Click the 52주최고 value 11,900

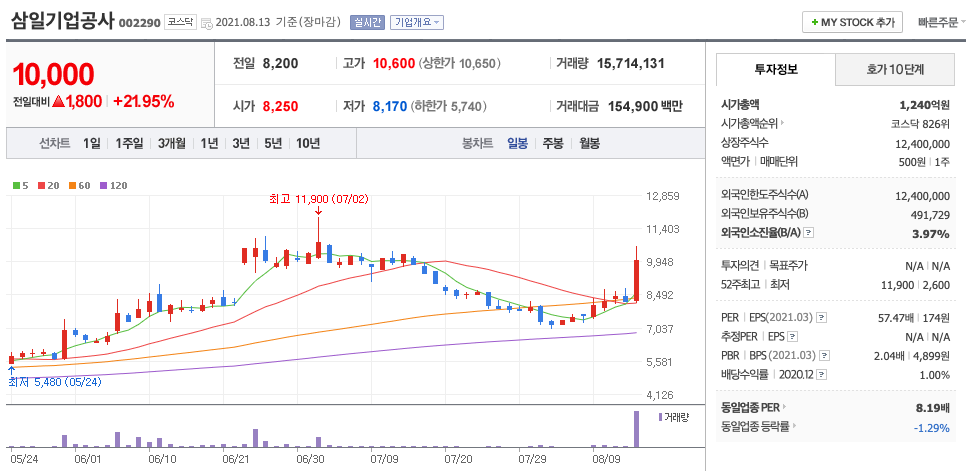(898, 285)
